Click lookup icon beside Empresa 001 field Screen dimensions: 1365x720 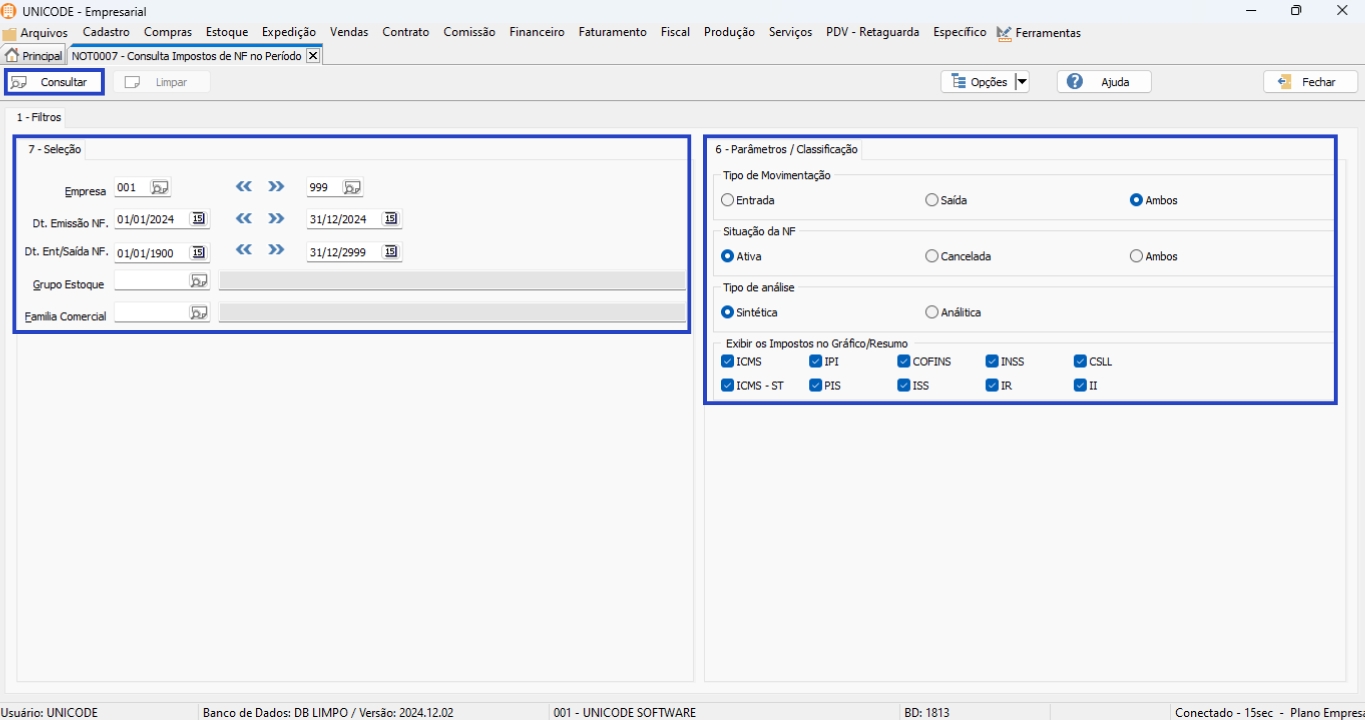click(160, 187)
